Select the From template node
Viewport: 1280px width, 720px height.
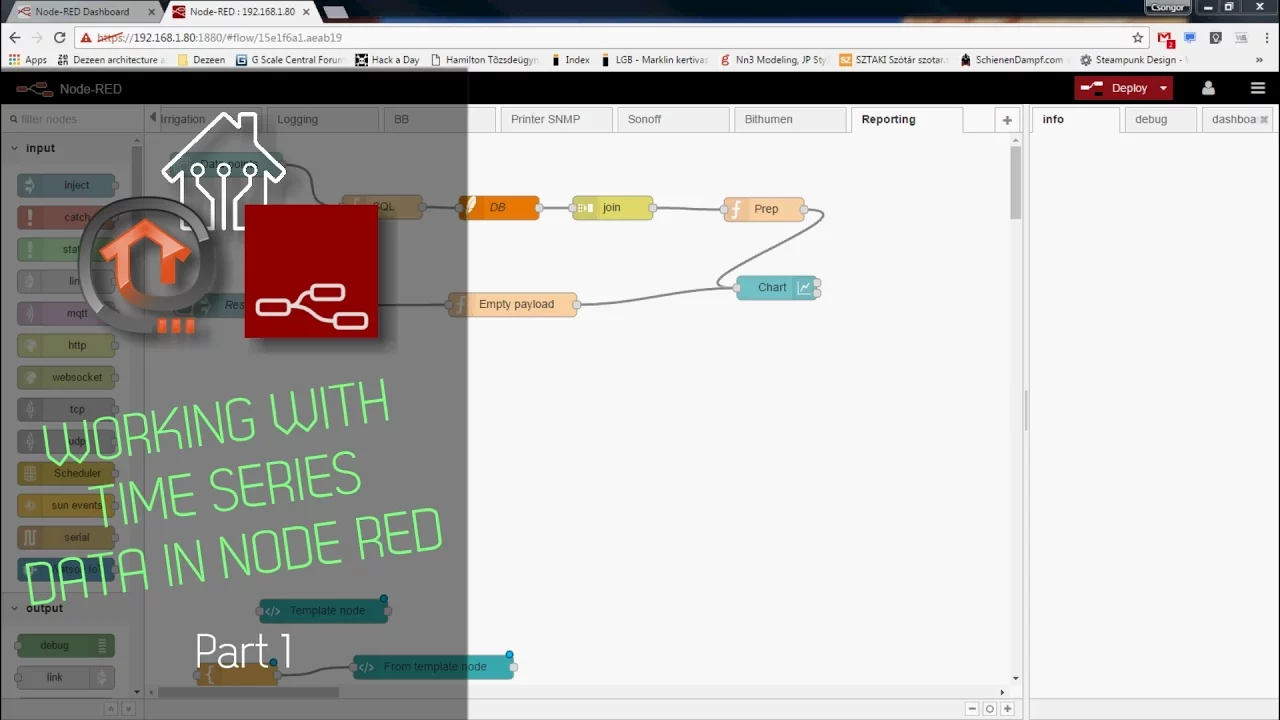coord(433,667)
